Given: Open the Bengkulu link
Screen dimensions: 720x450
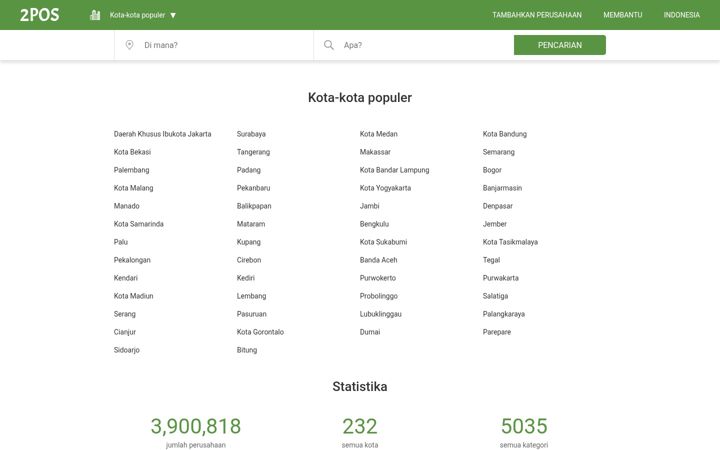Looking at the screenshot, I should tap(374, 224).
